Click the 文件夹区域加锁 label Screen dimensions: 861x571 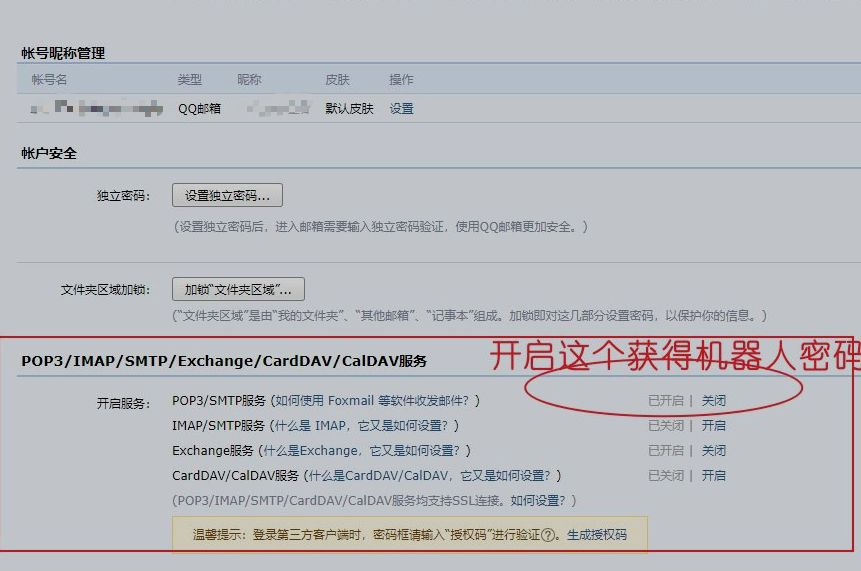[105, 290]
